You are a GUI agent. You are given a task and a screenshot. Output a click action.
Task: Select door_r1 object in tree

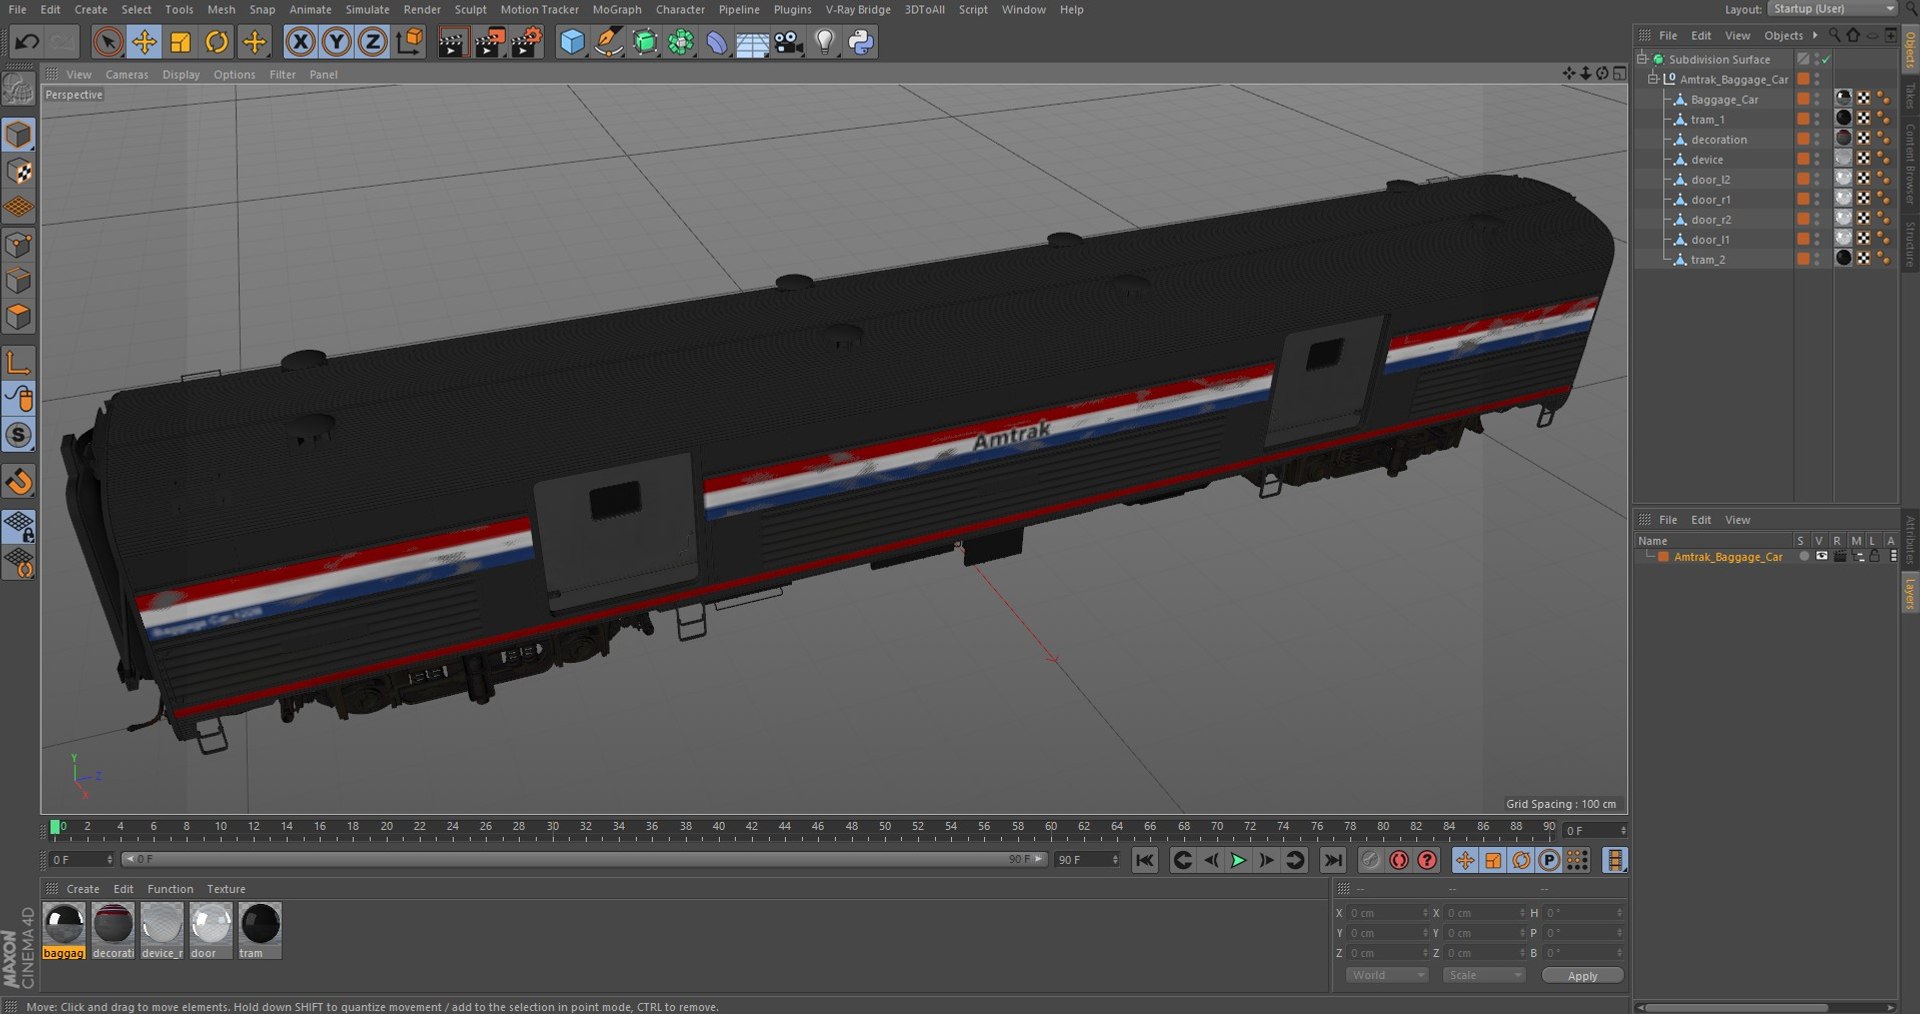tap(1710, 200)
